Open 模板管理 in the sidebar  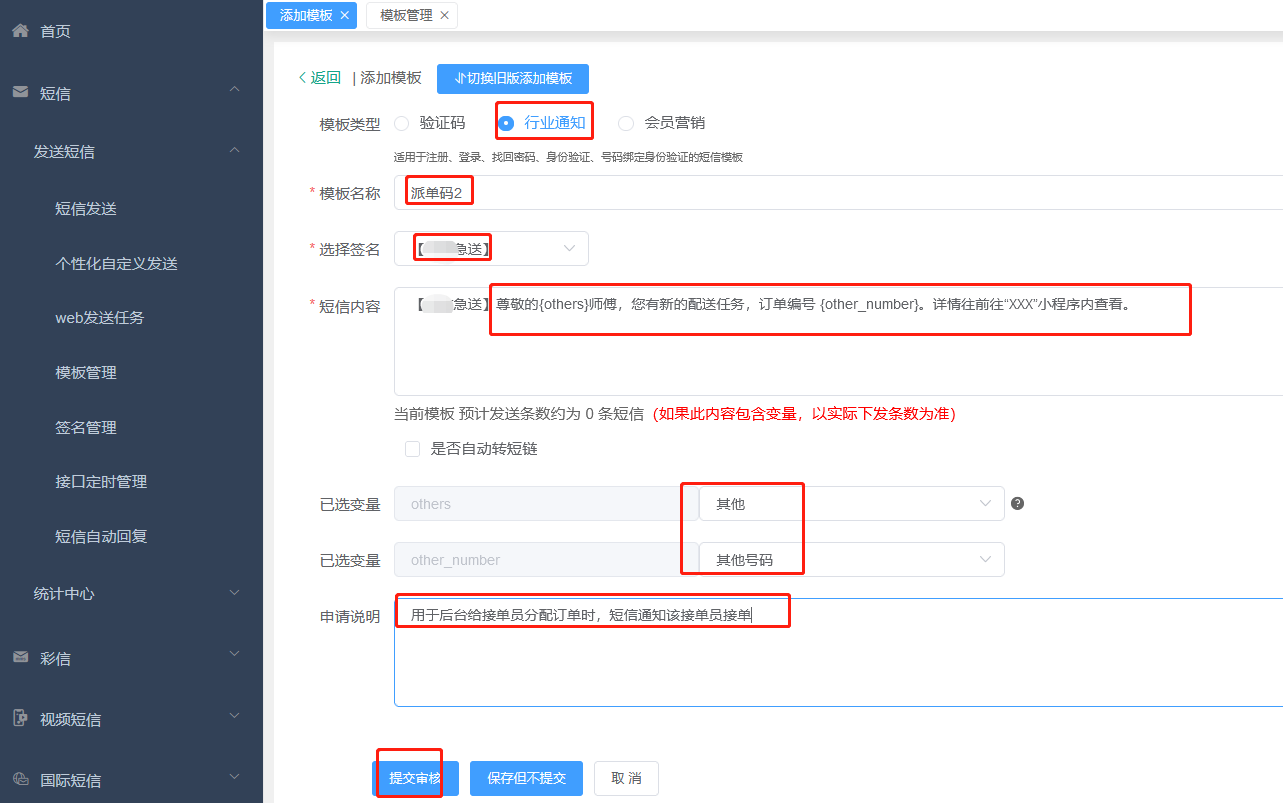point(86,373)
